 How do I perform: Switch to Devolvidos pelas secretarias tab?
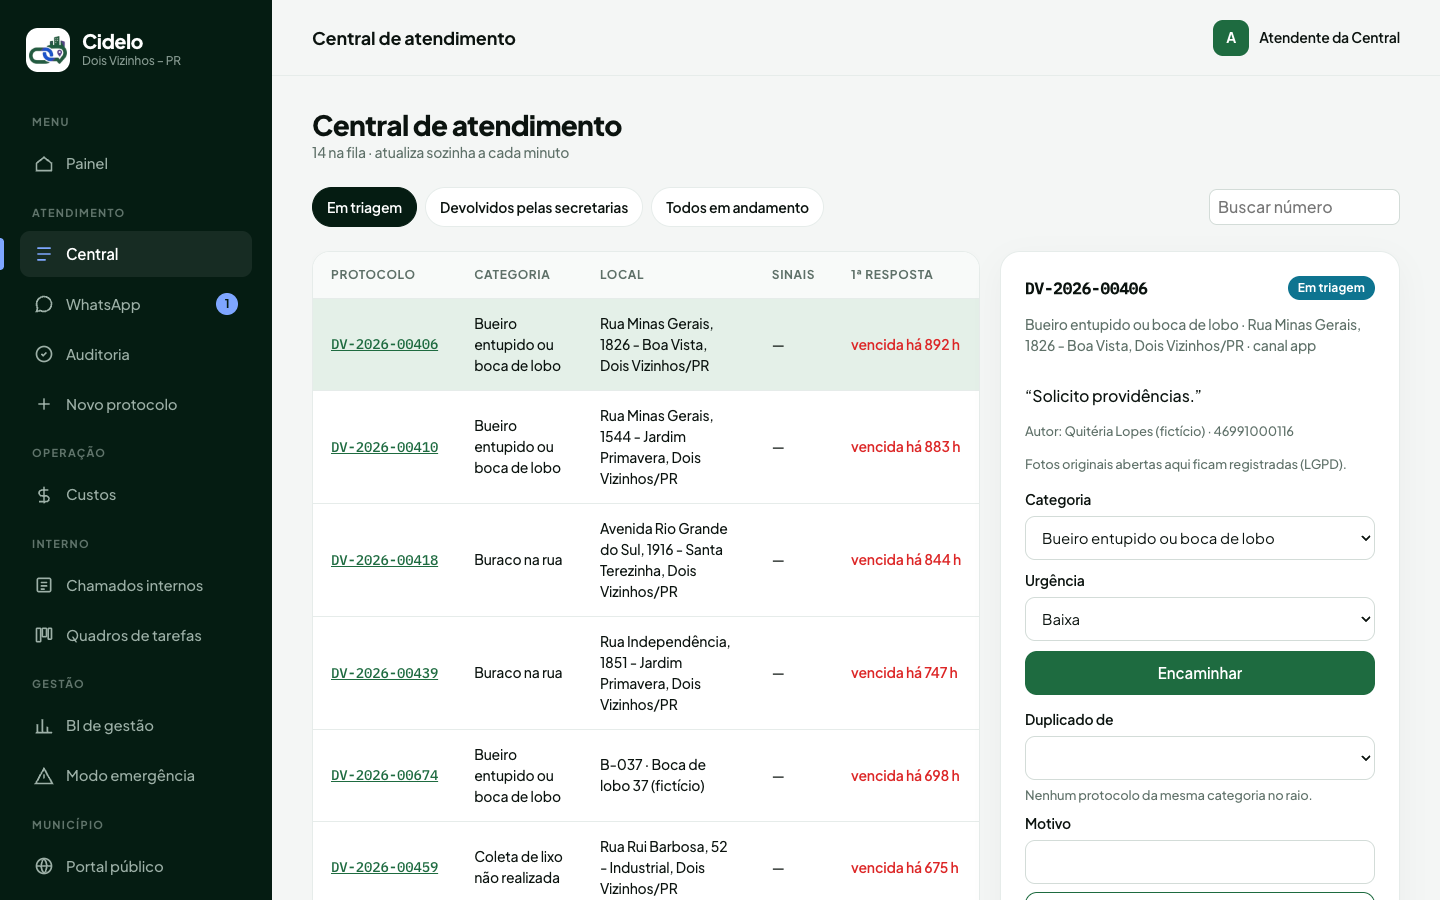click(x=534, y=207)
